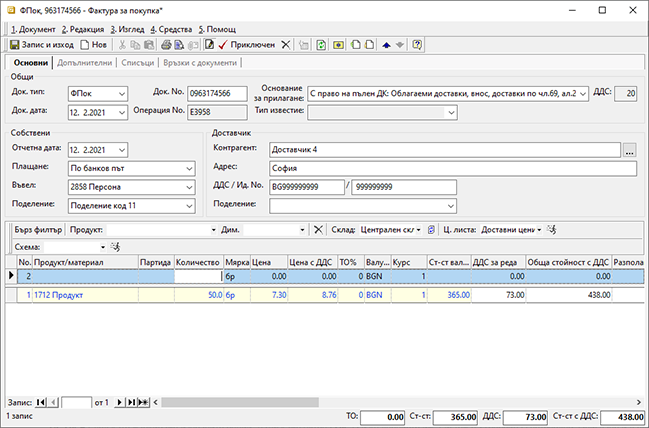
Task: Click the blue up arrow icon
Action: pyautogui.click(x=387, y=45)
